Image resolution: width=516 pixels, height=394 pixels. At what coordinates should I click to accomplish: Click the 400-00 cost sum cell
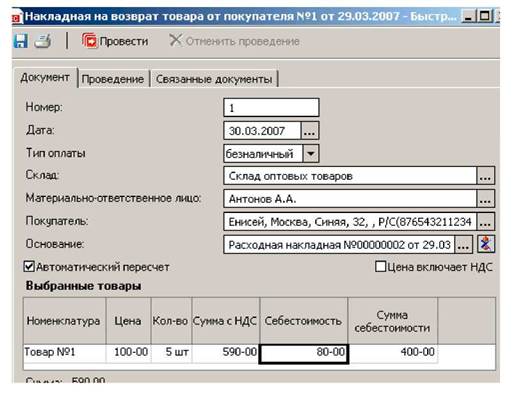point(393,353)
